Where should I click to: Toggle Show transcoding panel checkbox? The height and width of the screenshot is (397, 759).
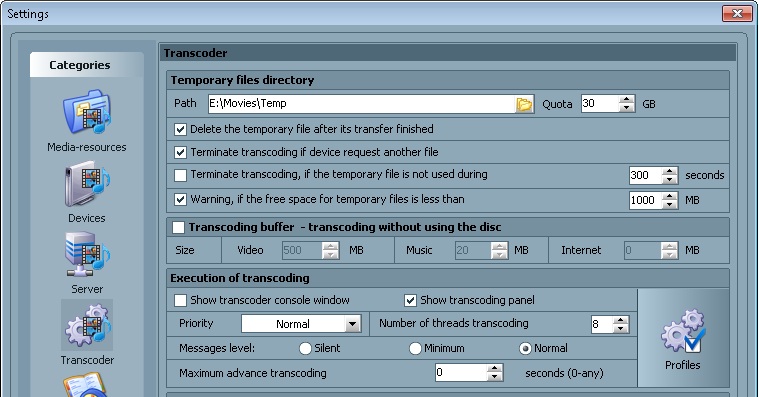point(410,301)
